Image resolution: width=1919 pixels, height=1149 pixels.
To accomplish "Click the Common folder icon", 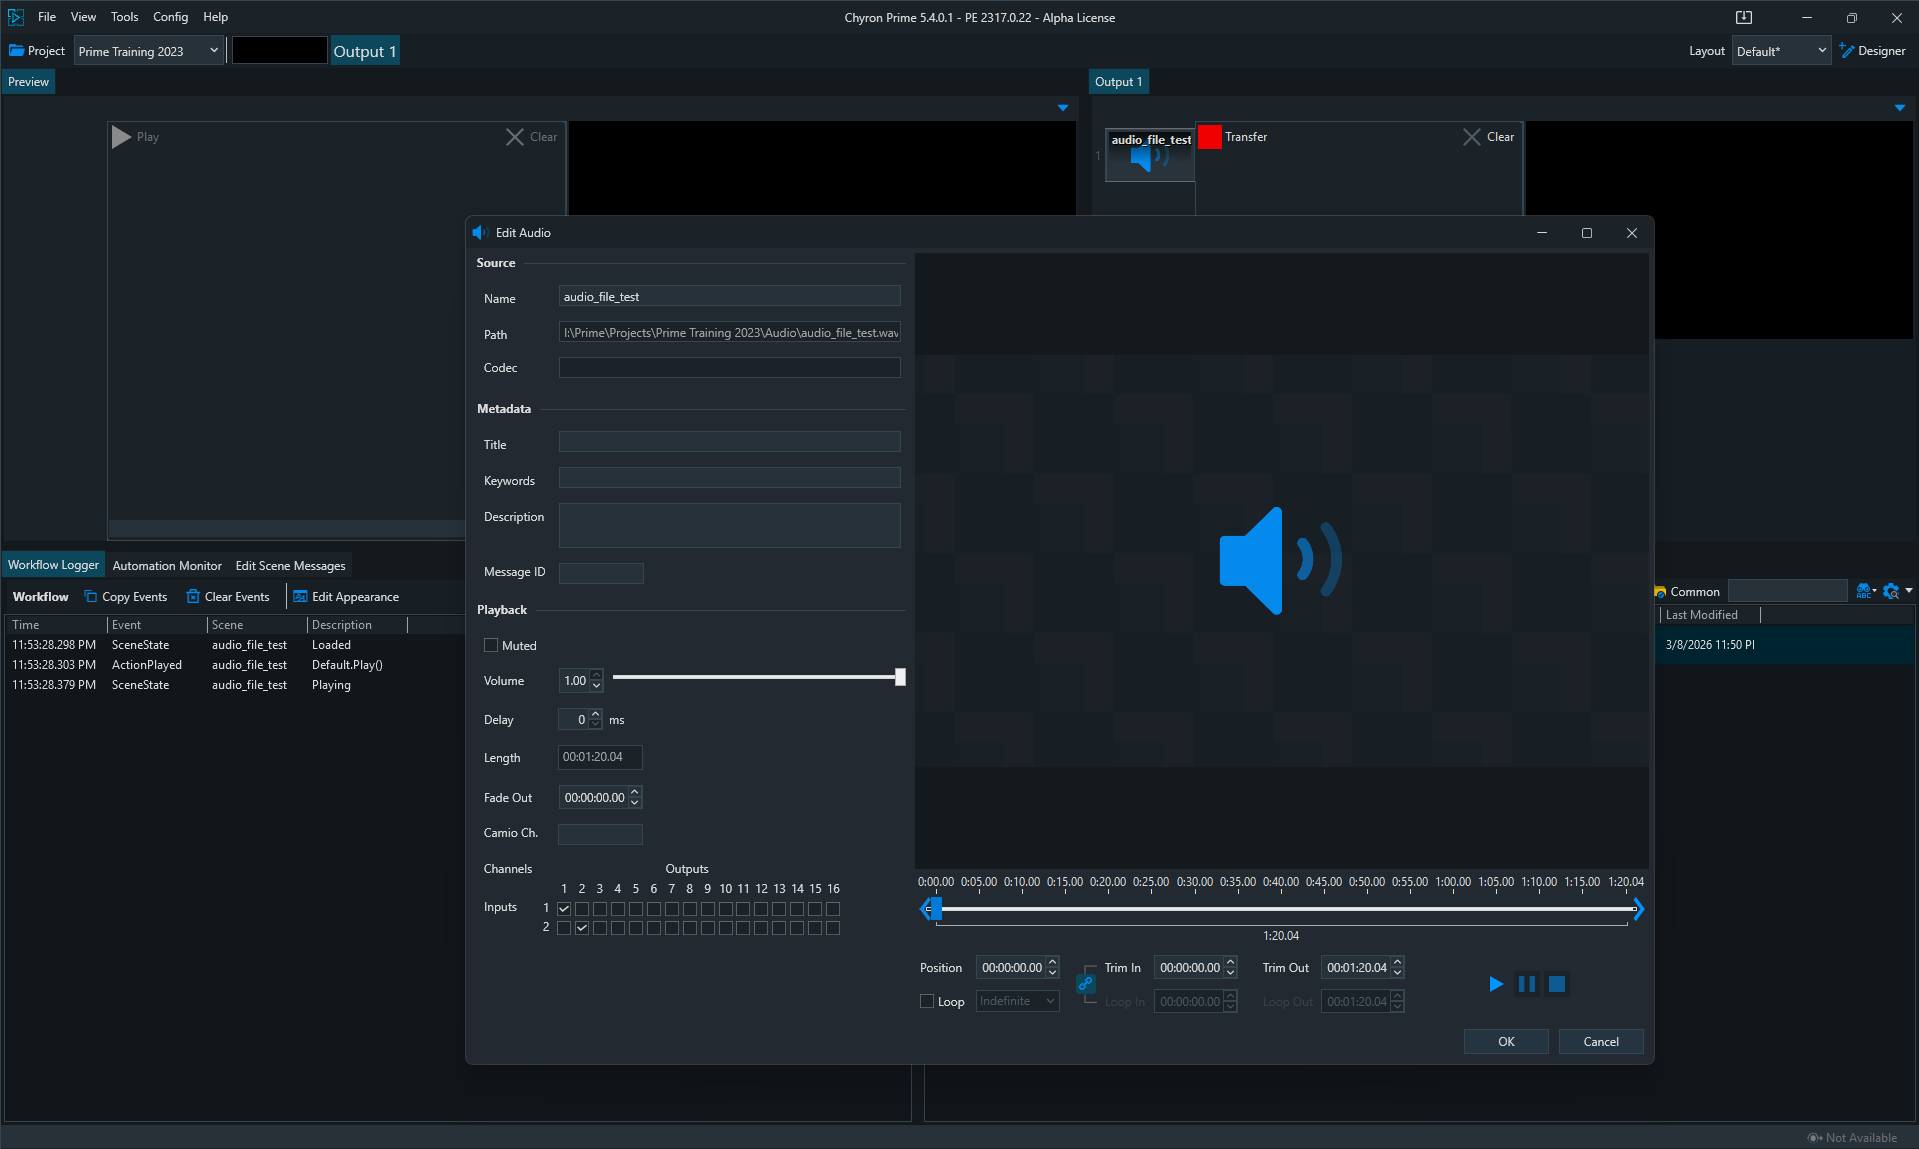I will (x=1660, y=592).
